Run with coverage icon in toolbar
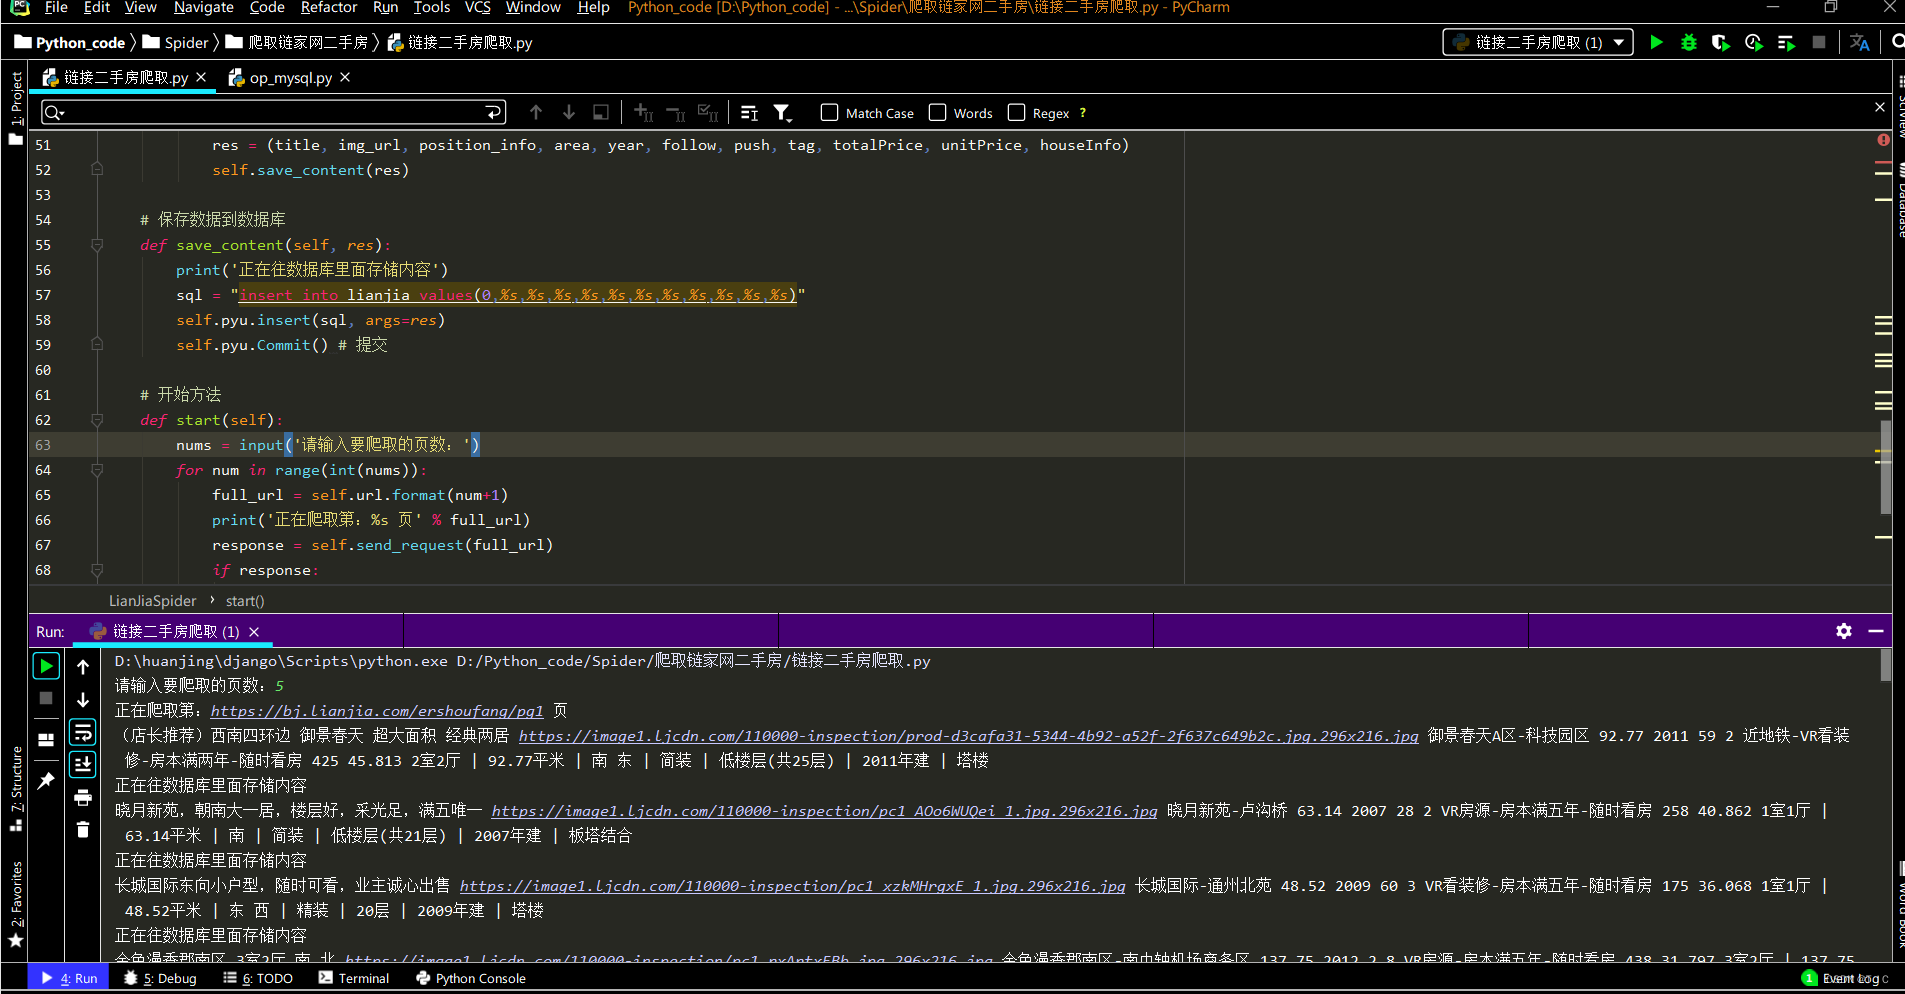The width and height of the screenshot is (1905, 994). pyautogui.click(x=1721, y=42)
